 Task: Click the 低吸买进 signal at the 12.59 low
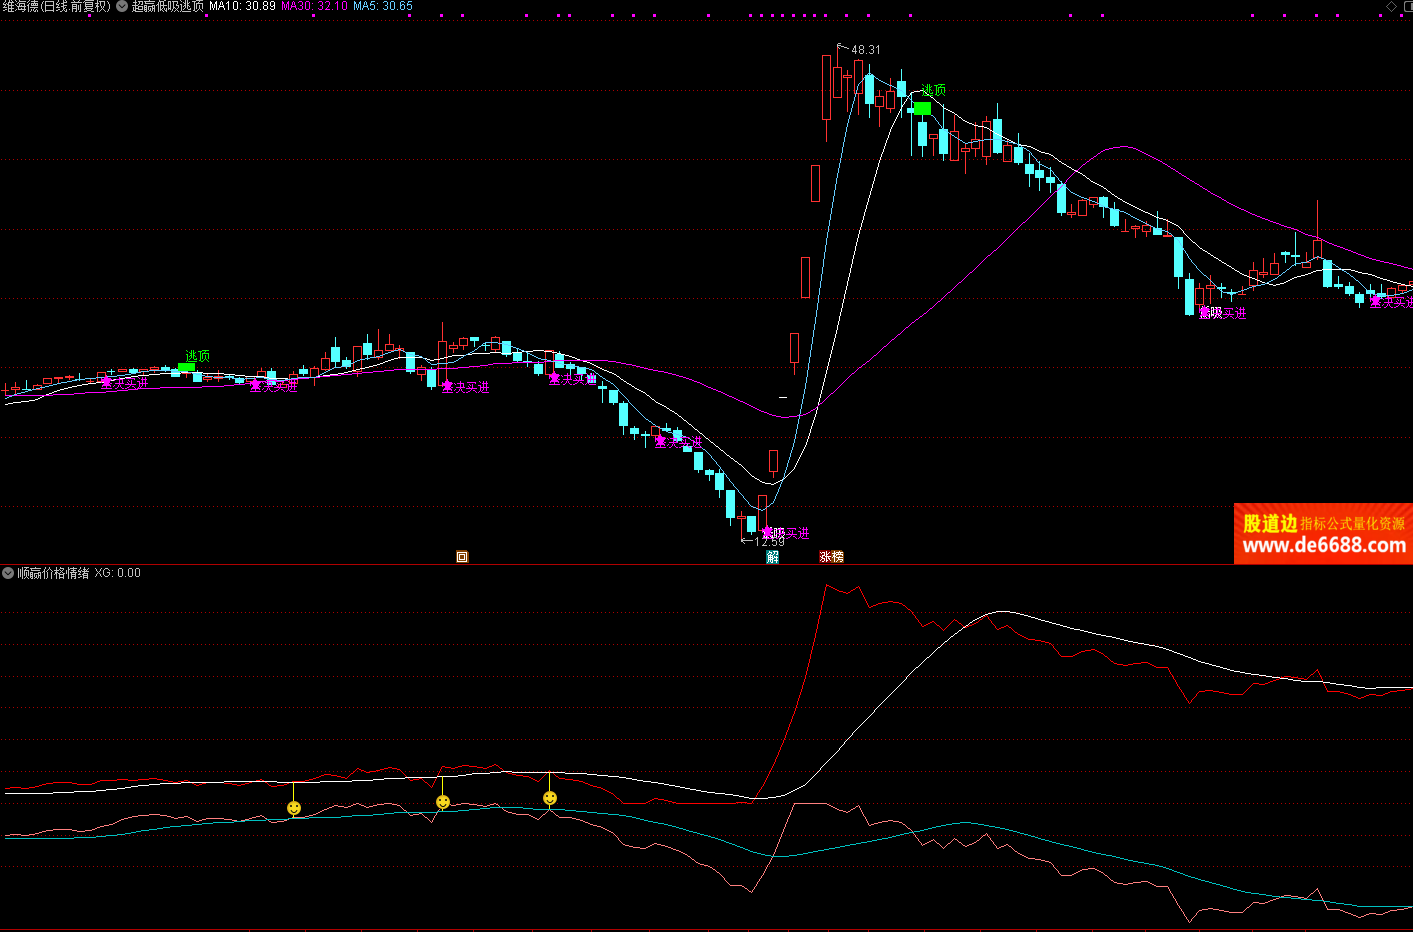[x=786, y=534]
